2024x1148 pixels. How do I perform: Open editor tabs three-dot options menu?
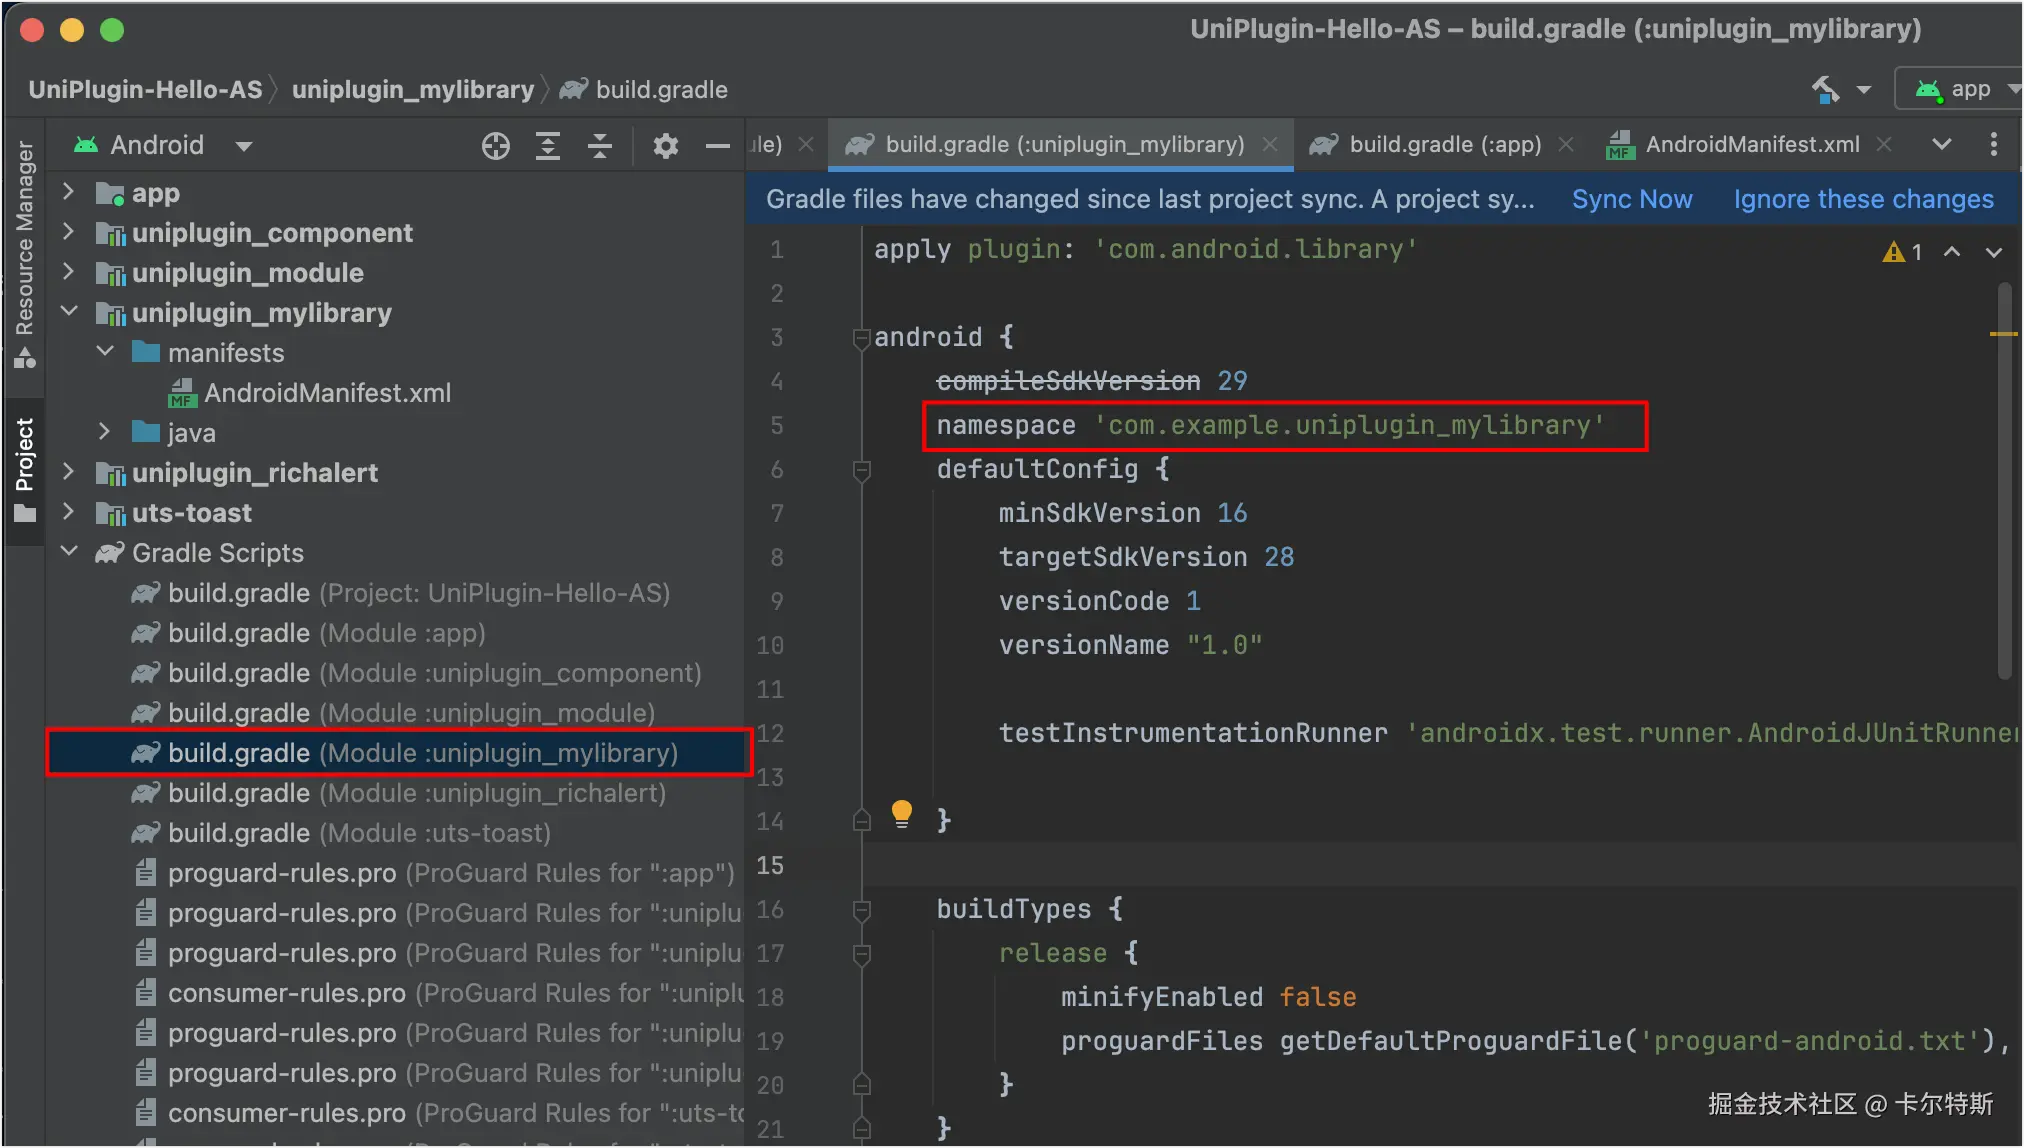point(1993,144)
